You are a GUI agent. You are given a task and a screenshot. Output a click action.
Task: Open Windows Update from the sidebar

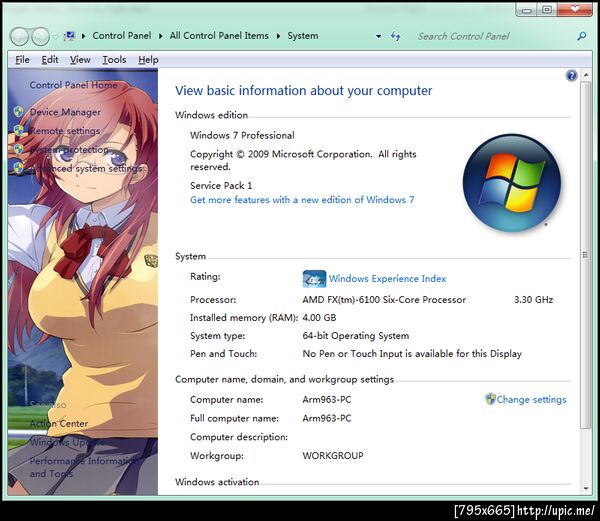(67, 442)
